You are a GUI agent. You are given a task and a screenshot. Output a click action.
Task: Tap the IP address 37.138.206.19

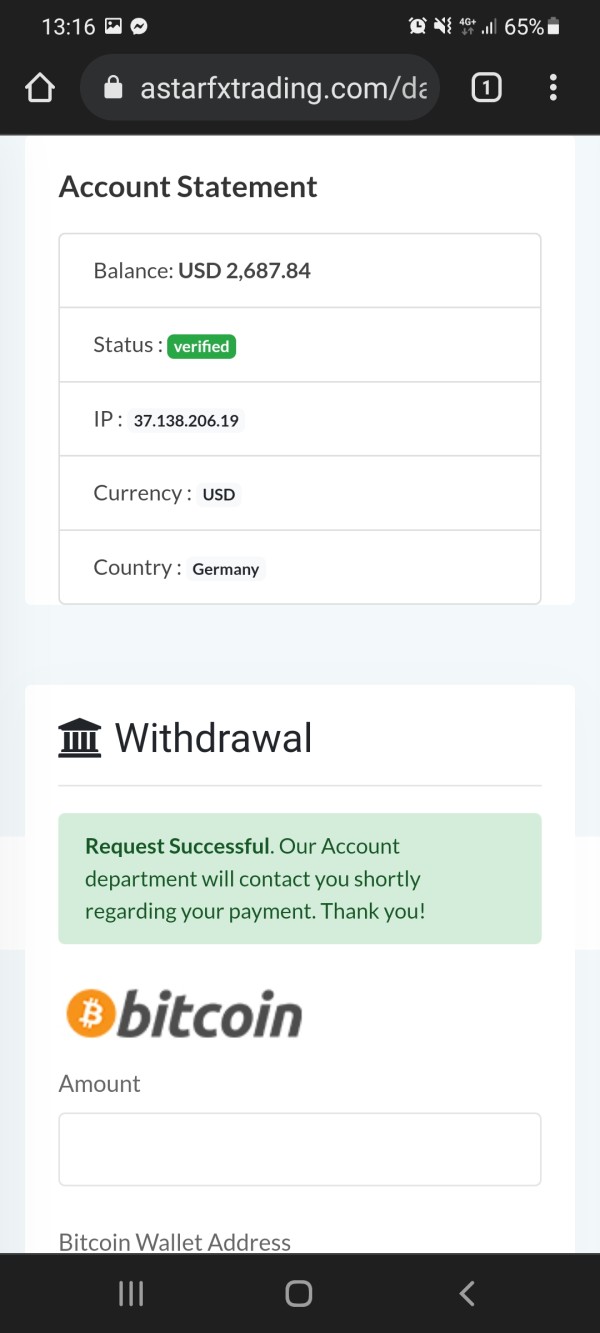[186, 421]
